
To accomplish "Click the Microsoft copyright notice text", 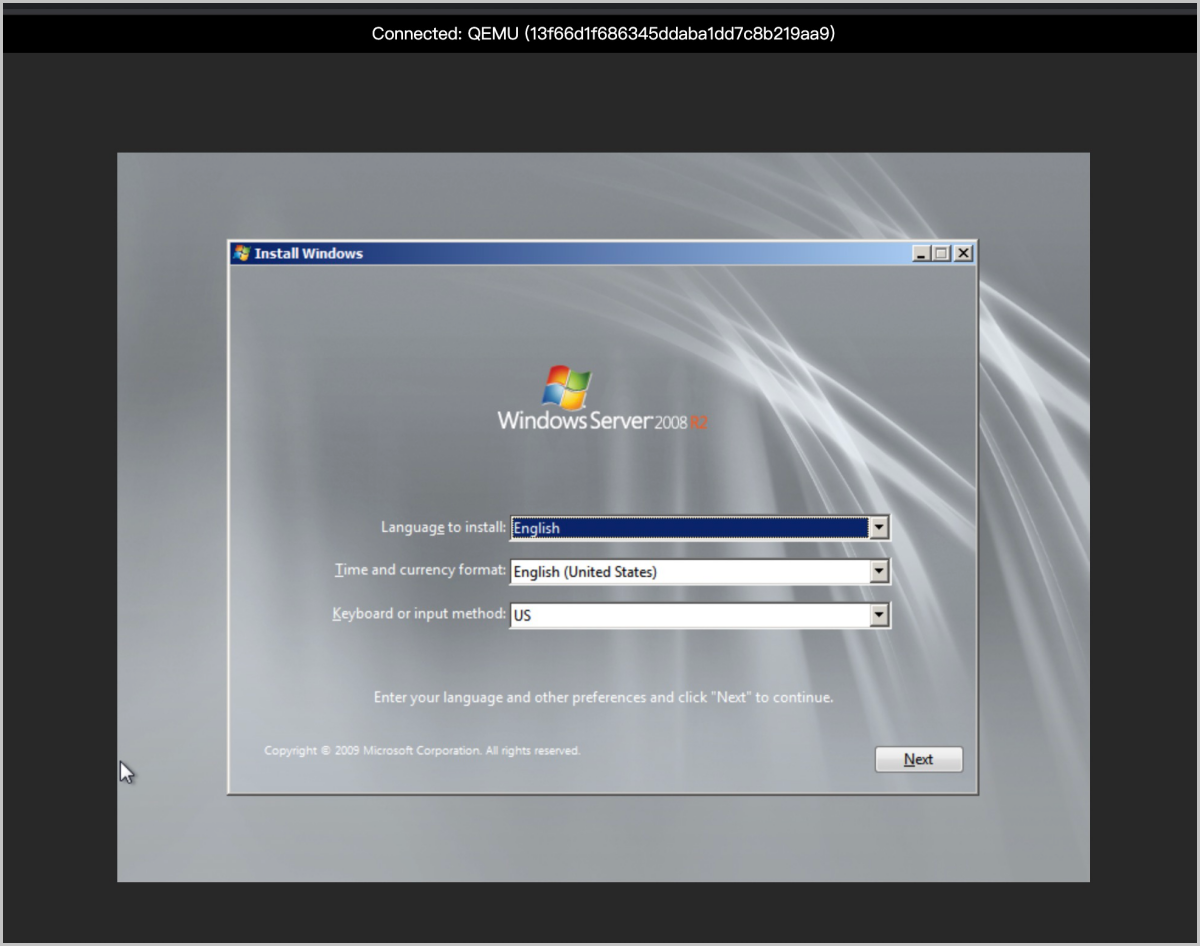I will point(421,750).
